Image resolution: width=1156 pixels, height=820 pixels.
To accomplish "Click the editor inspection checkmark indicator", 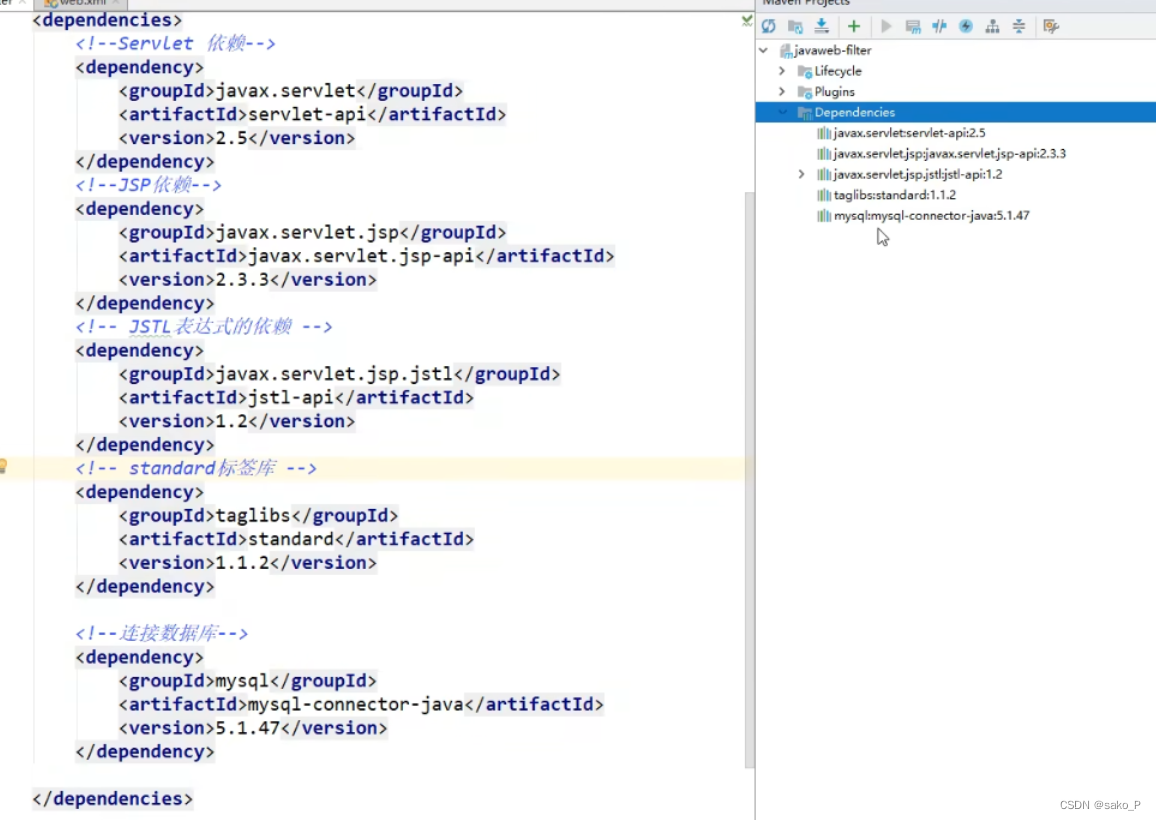I will [747, 21].
